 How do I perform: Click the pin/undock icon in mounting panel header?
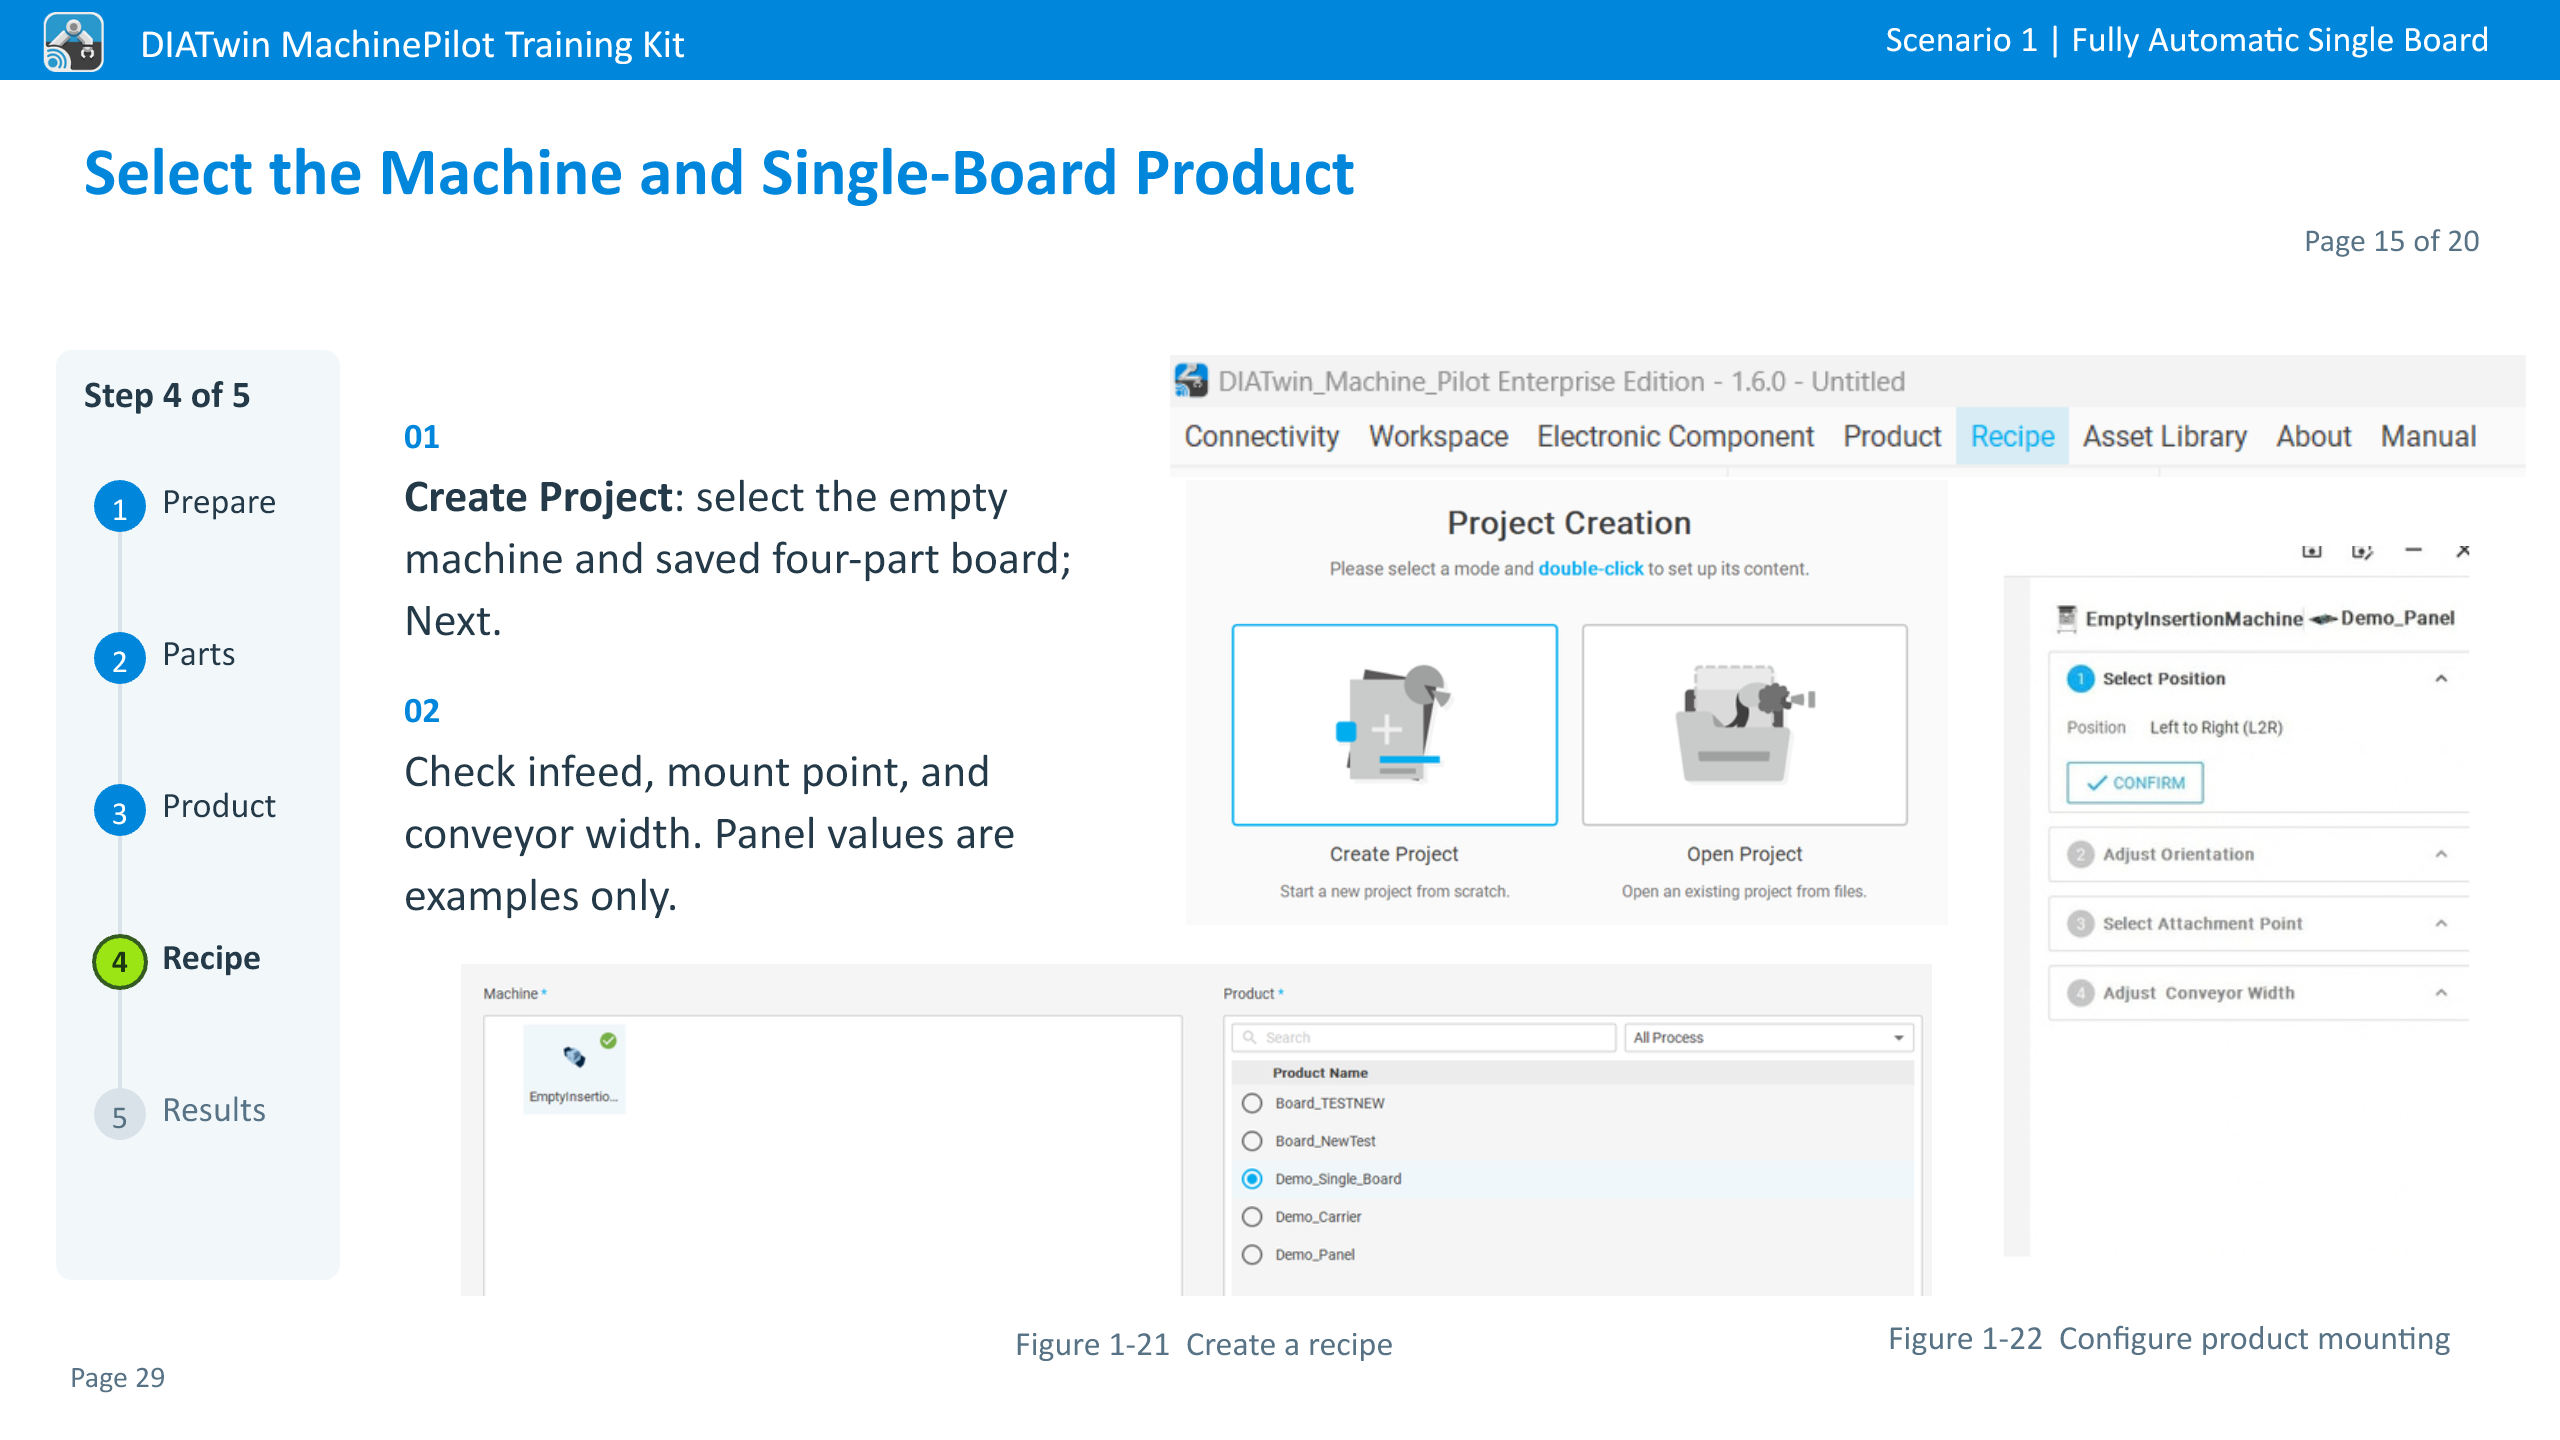pos(2362,552)
